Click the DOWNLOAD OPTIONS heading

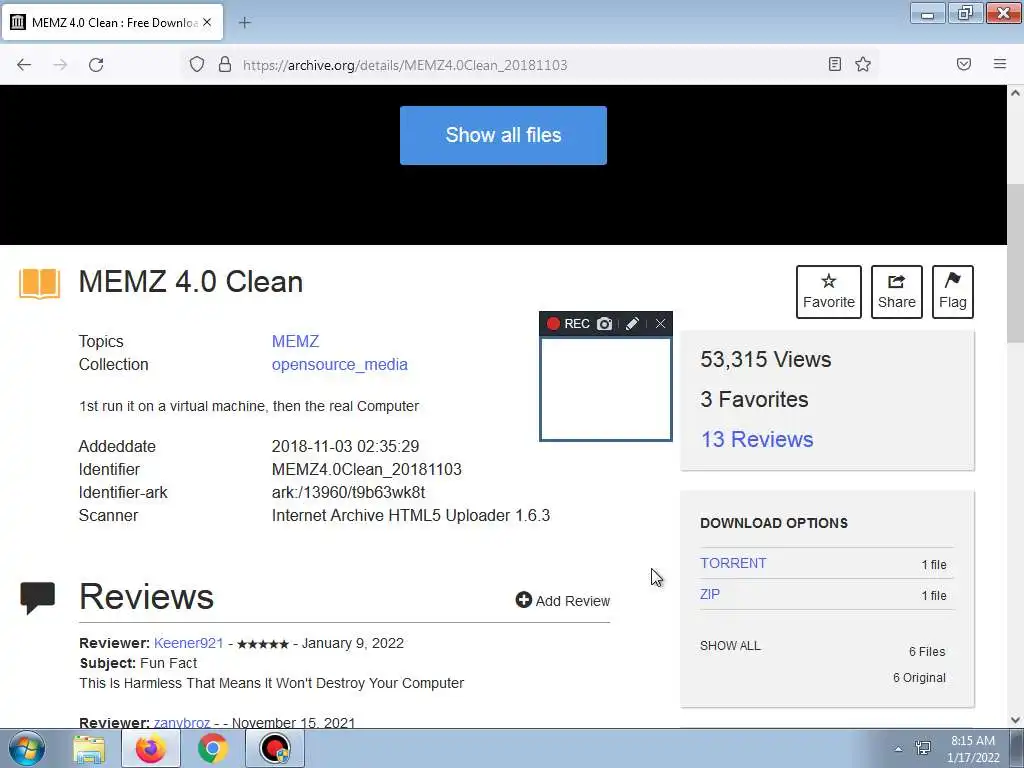click(774, 523)
